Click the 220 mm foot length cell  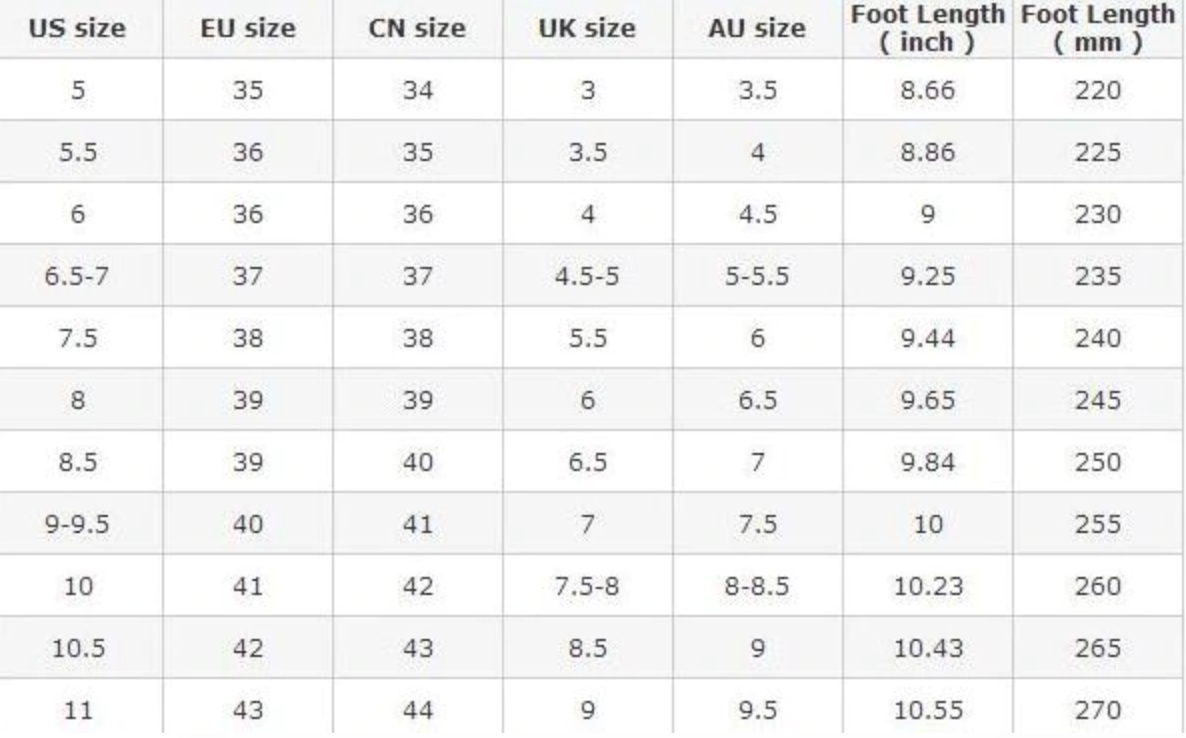1098,91
